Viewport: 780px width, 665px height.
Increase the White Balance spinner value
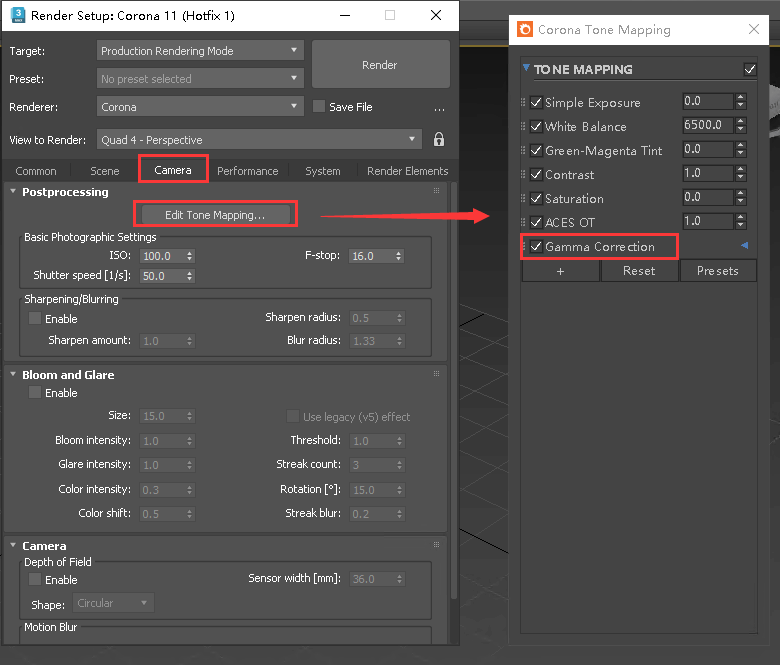click(x=740, y=122)
